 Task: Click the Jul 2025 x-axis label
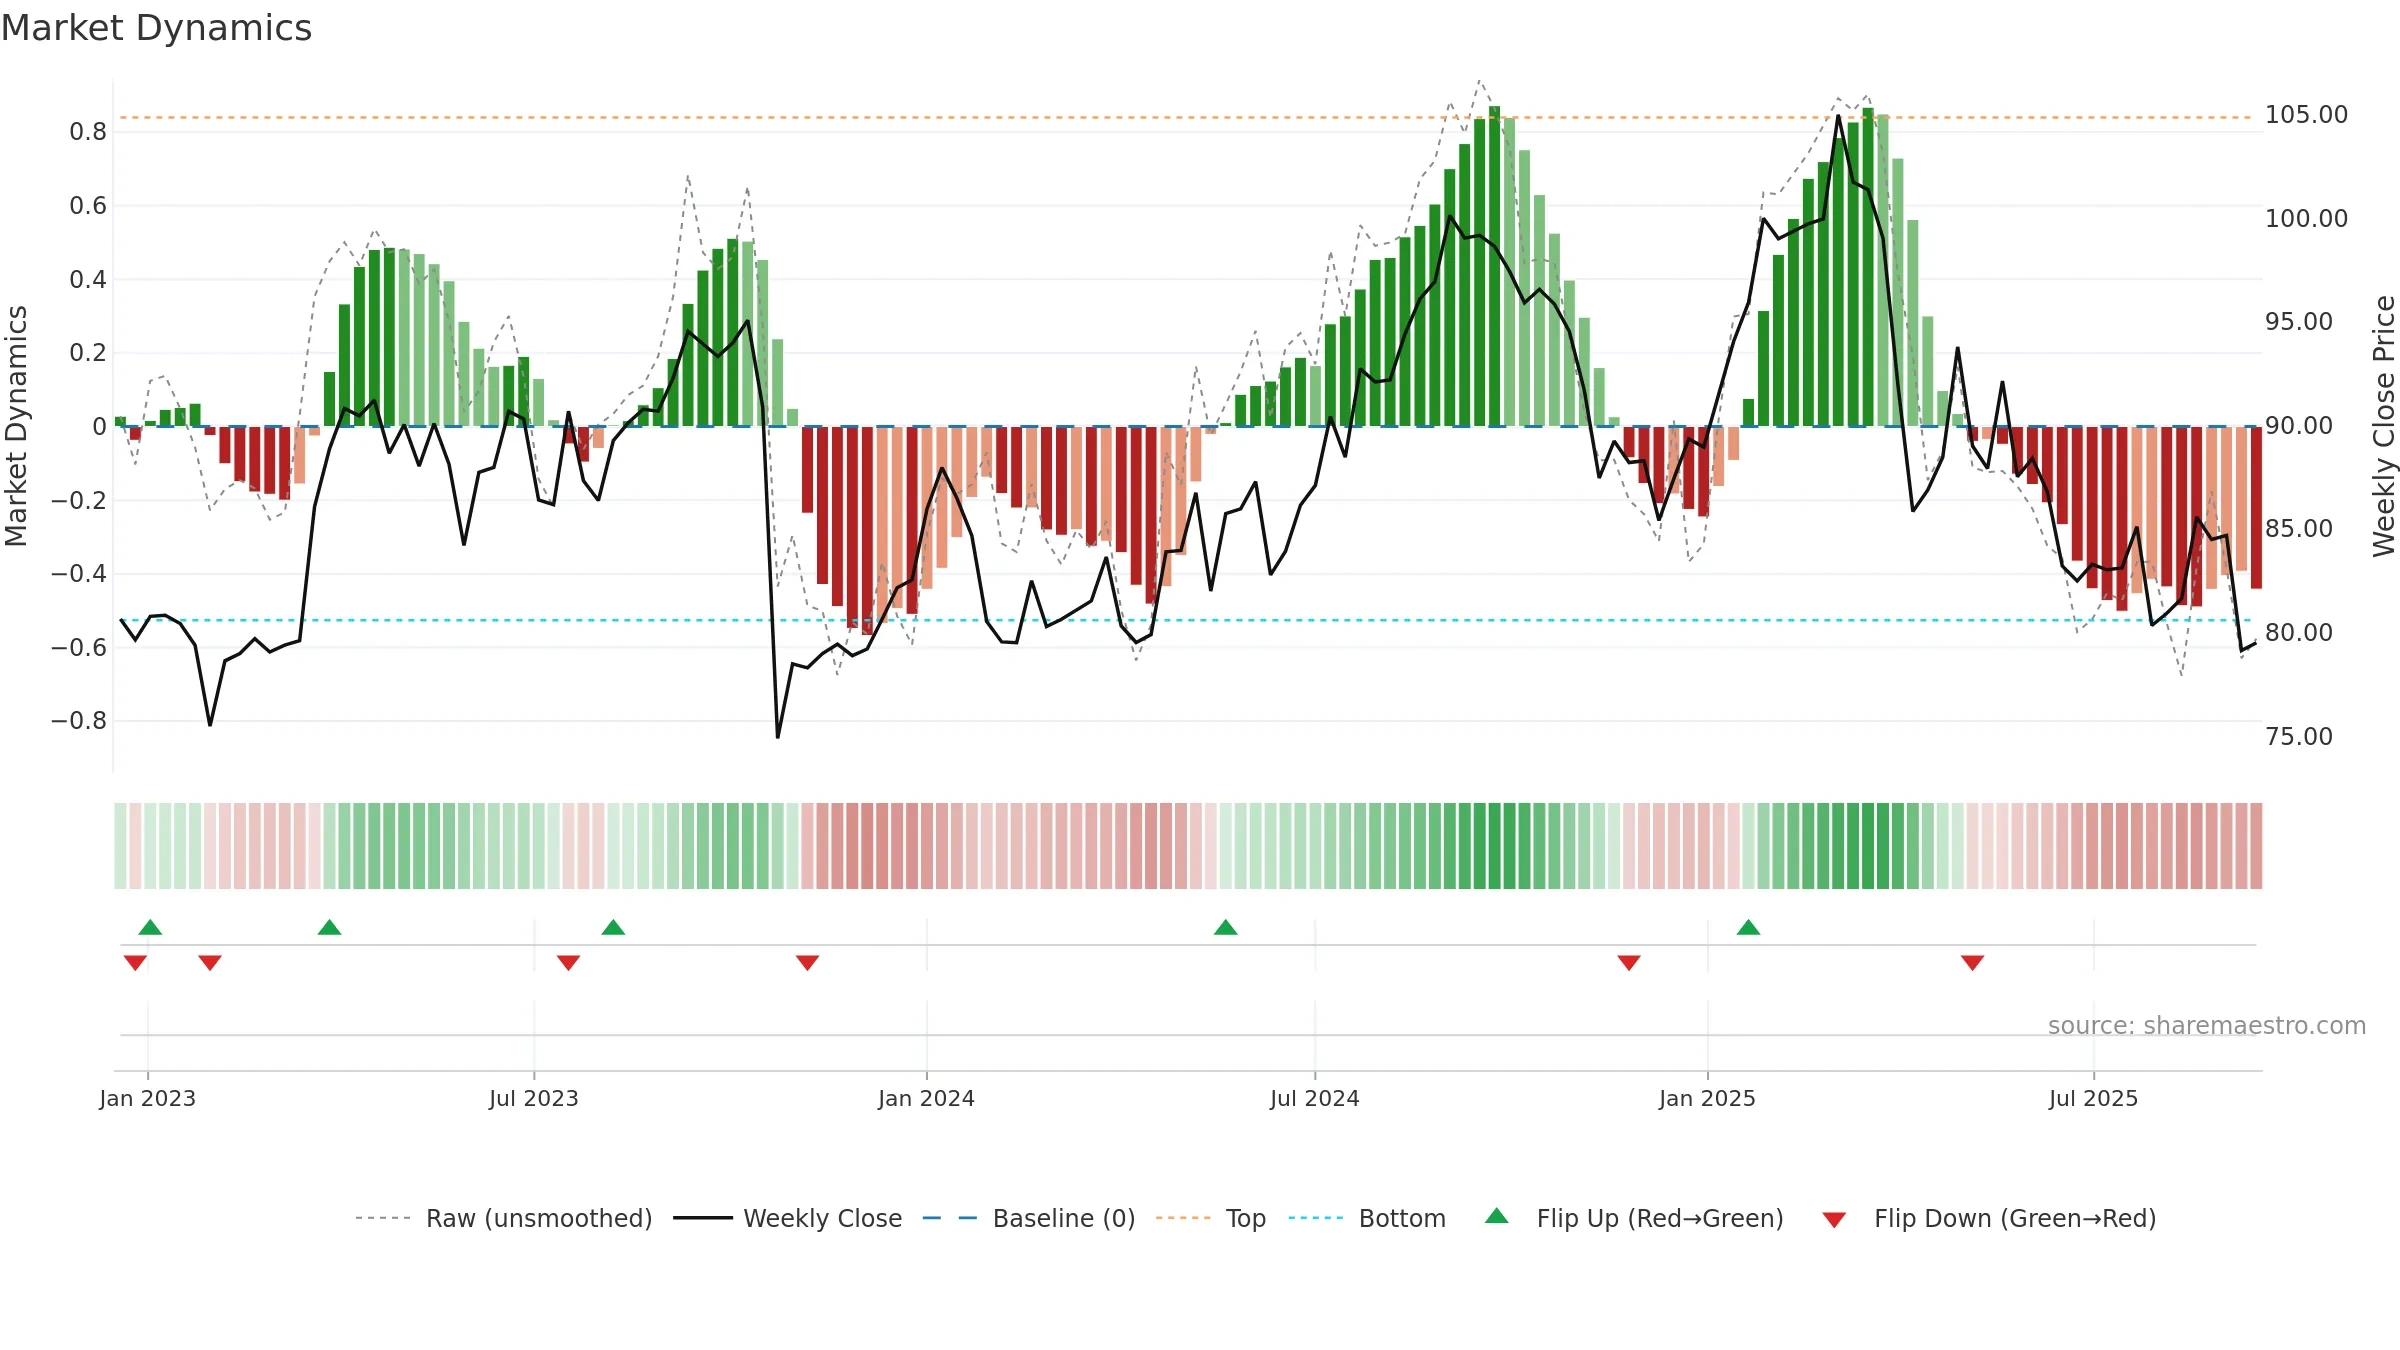2094,1098
